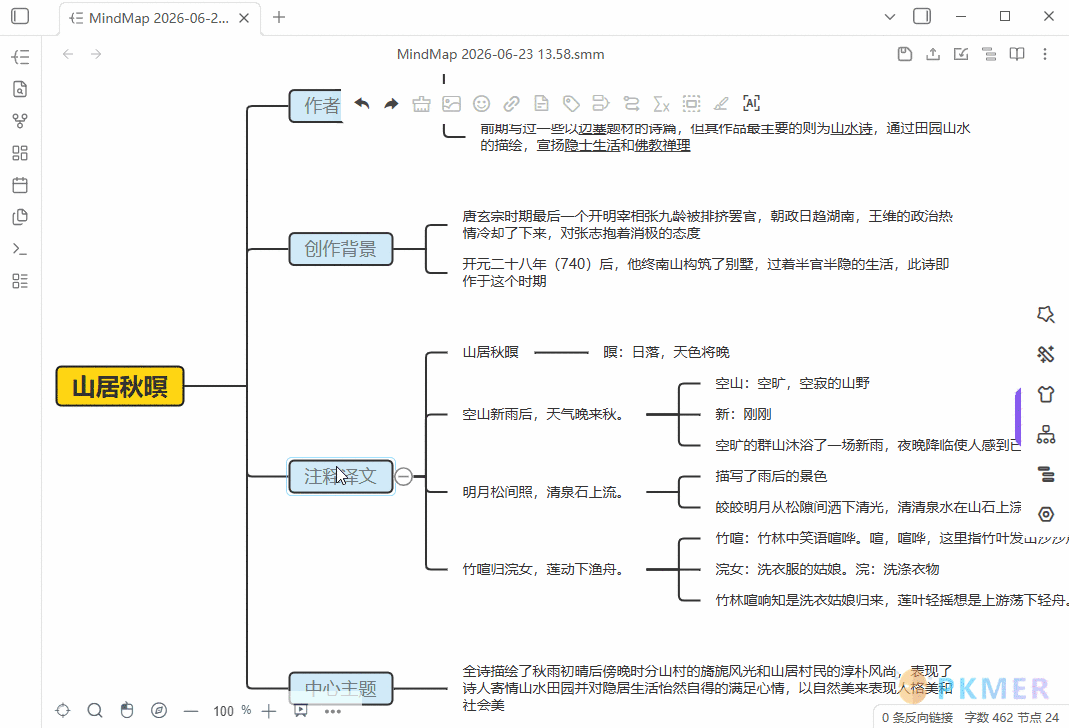Screen dimensions: 1069x728
Task: Open search in mind map
Action: pyautogui.click(x=95, y=710)
